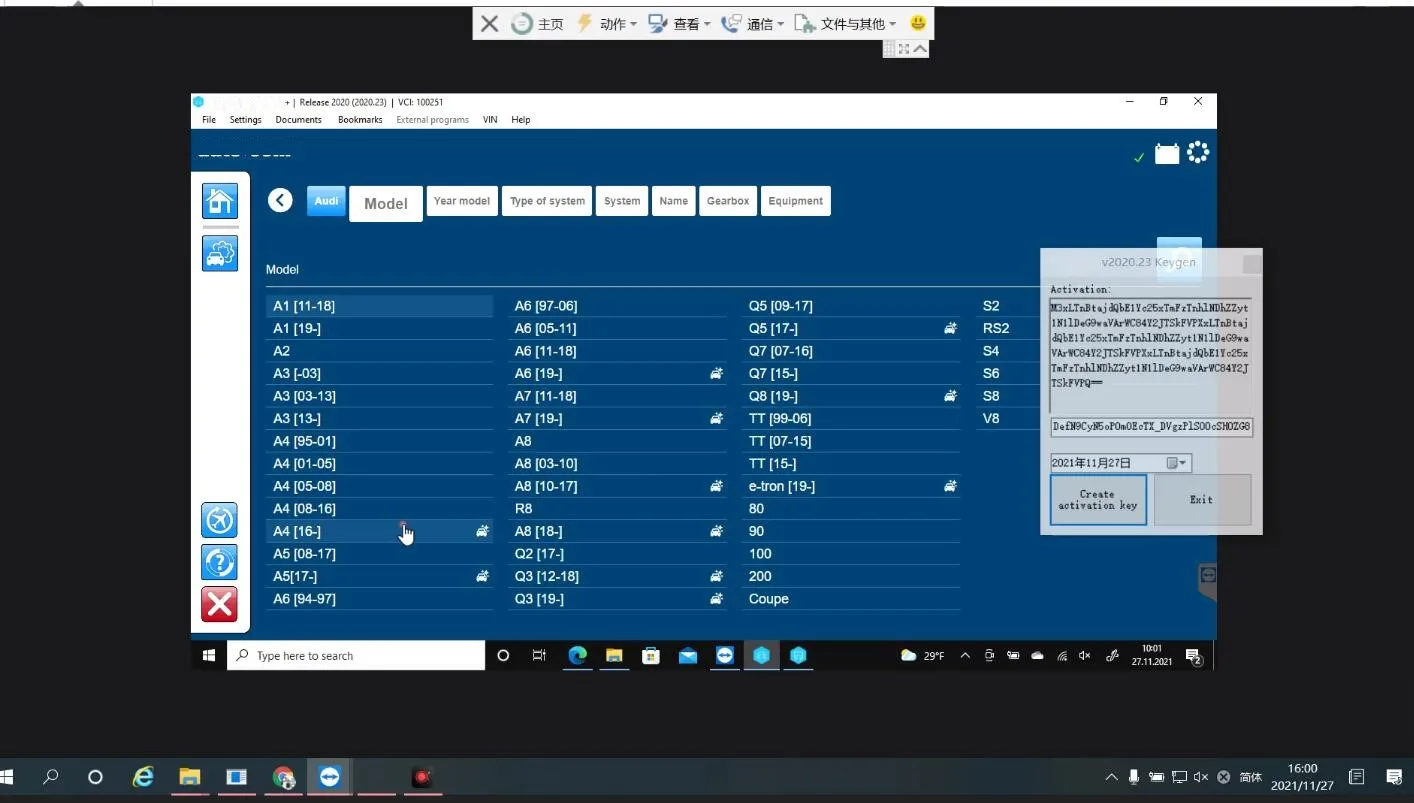Open Chrome on the local taskbar
The image size is (1414, 803).
pos(284,777)
